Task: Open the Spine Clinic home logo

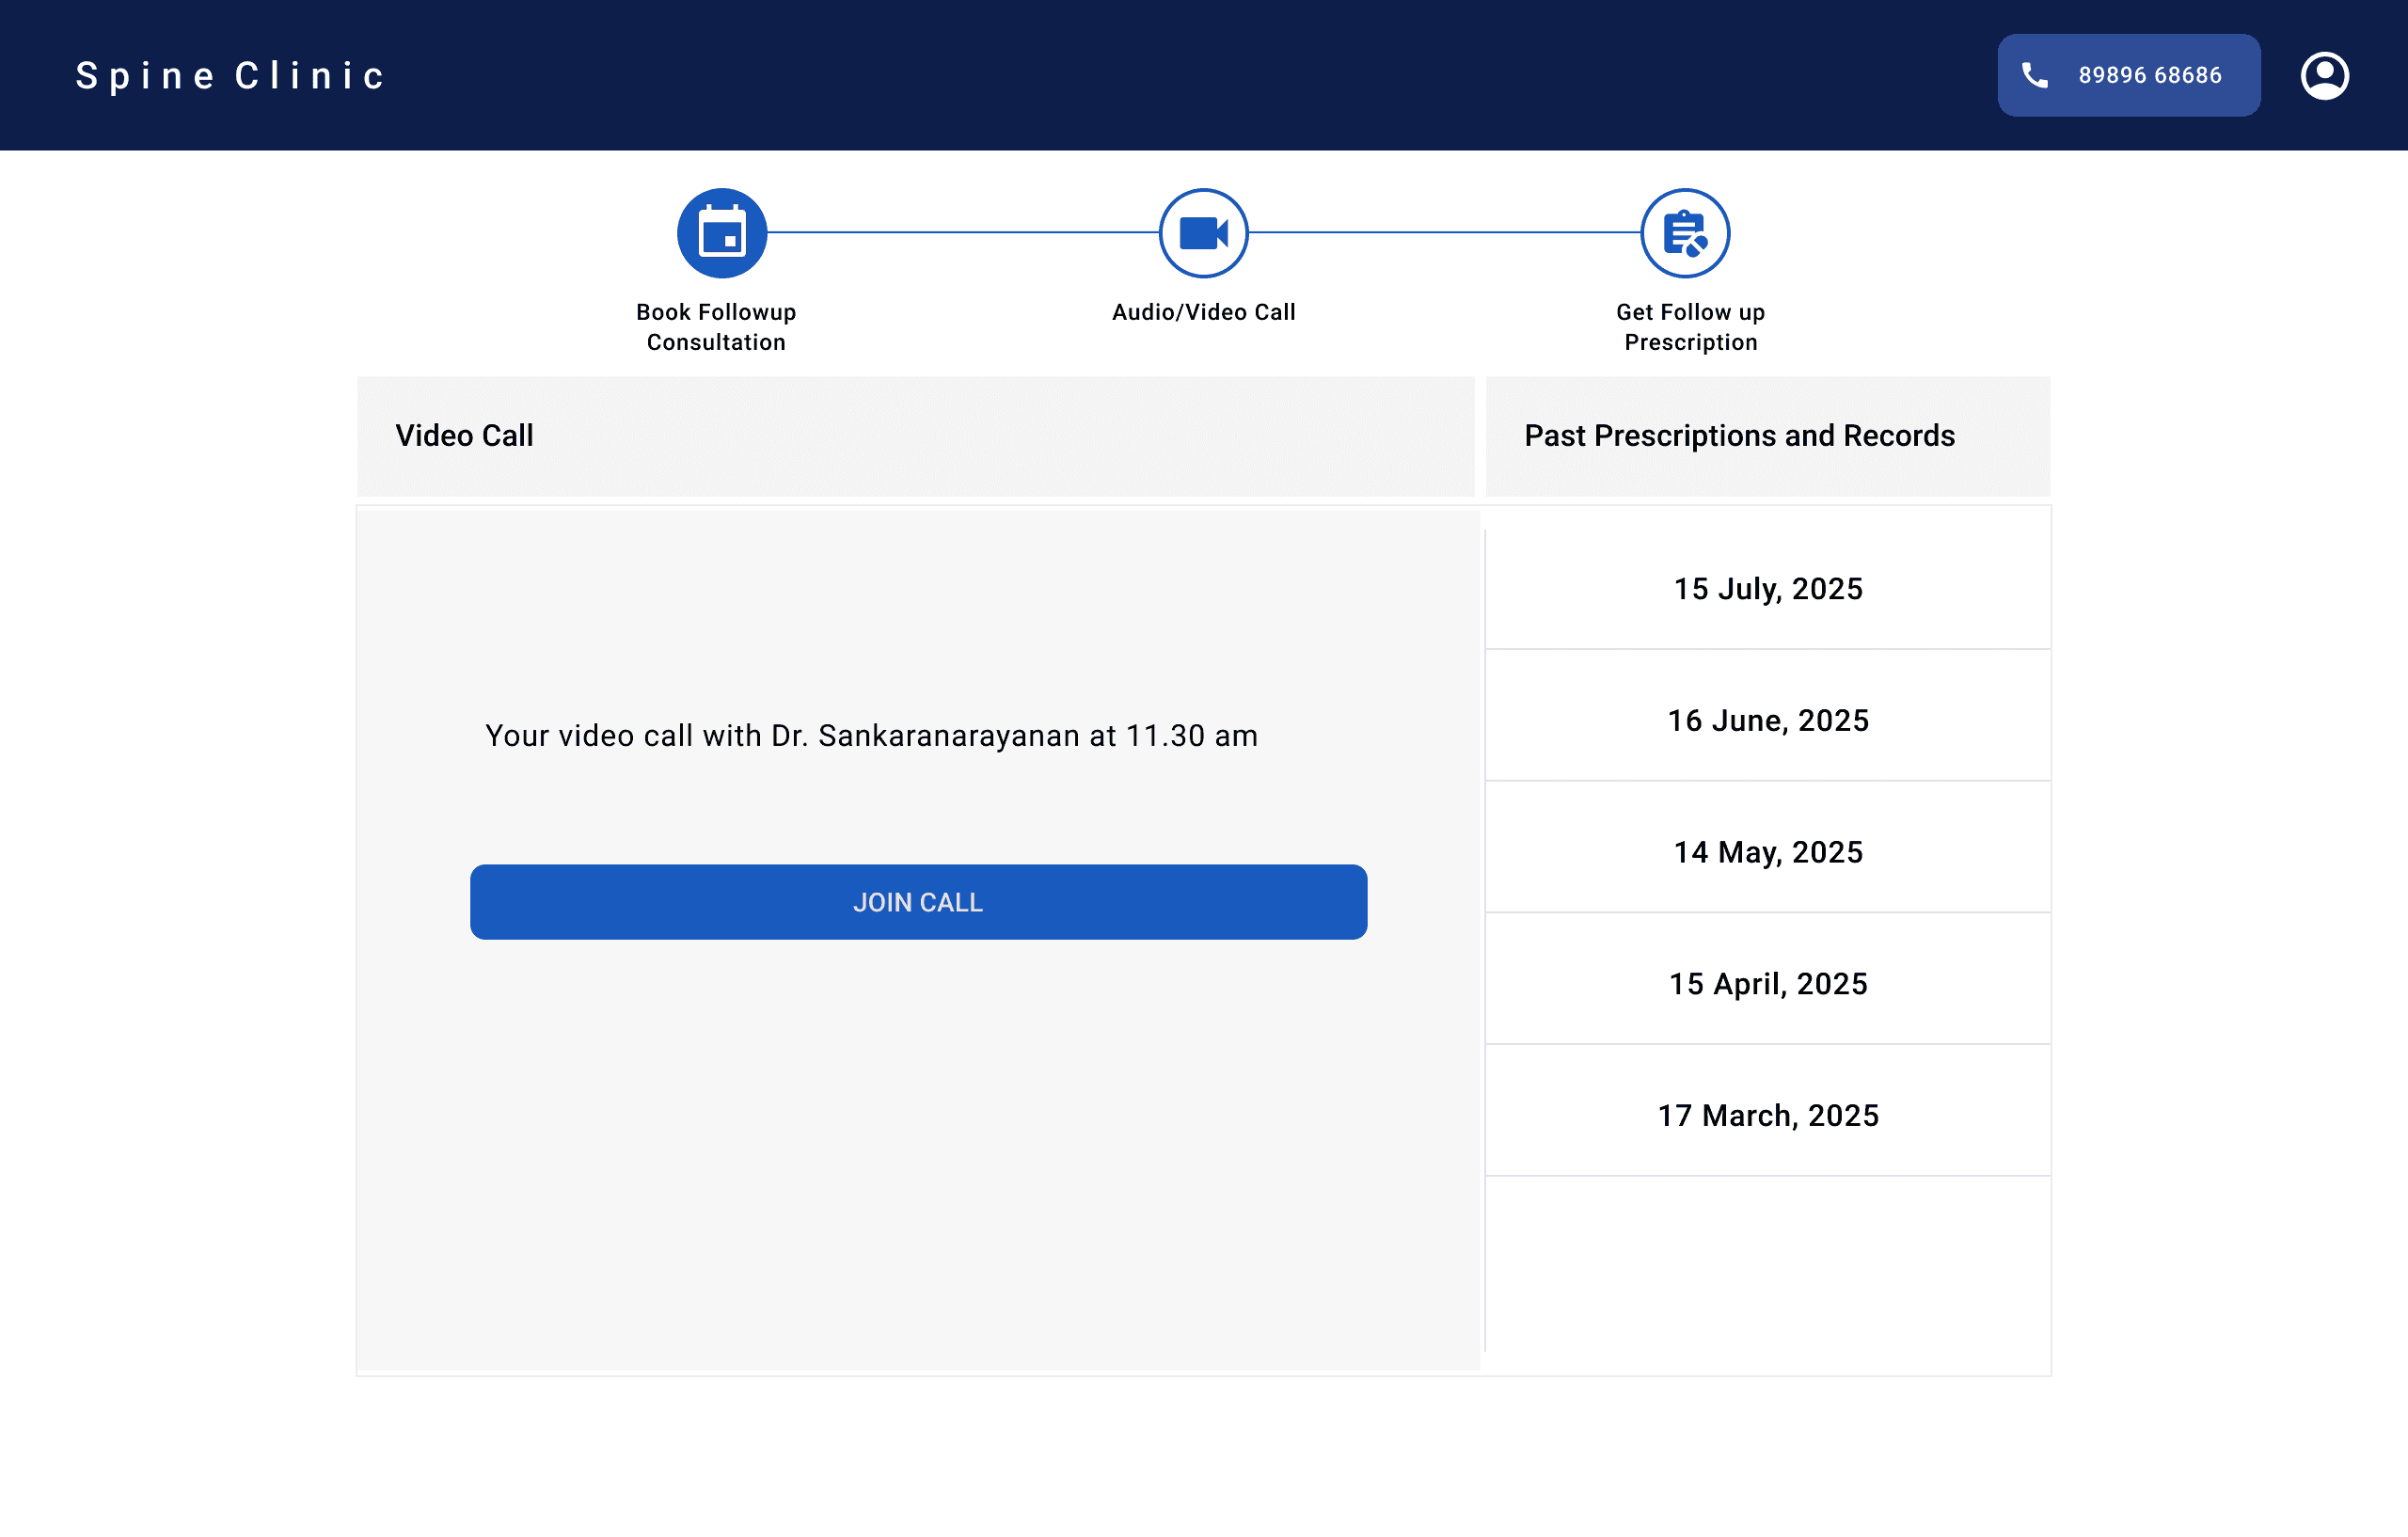Action: point(231,76)
